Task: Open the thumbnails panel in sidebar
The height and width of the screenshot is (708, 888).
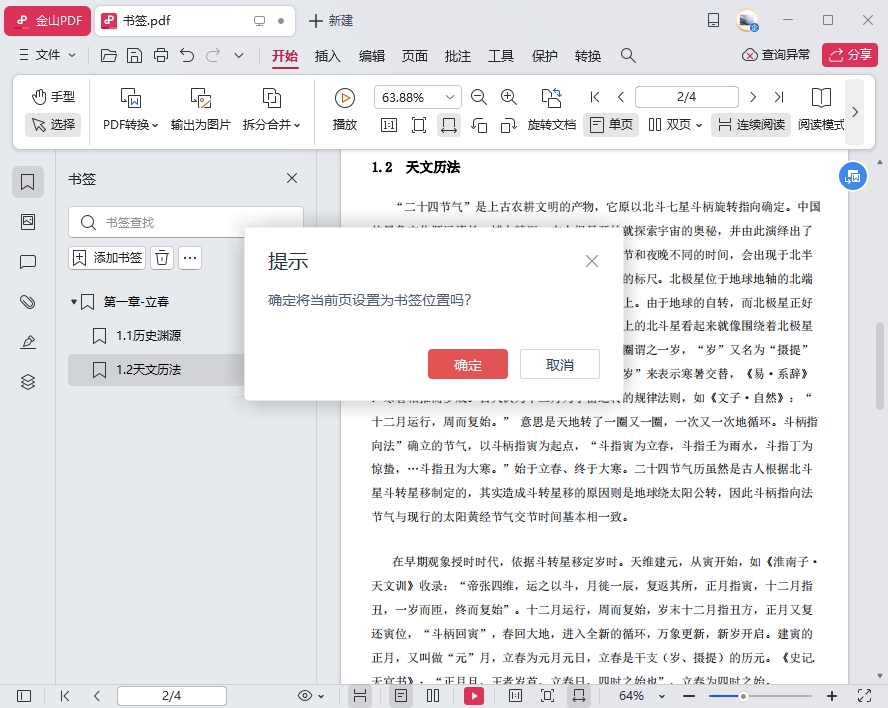Action: (x=28, y=222)
